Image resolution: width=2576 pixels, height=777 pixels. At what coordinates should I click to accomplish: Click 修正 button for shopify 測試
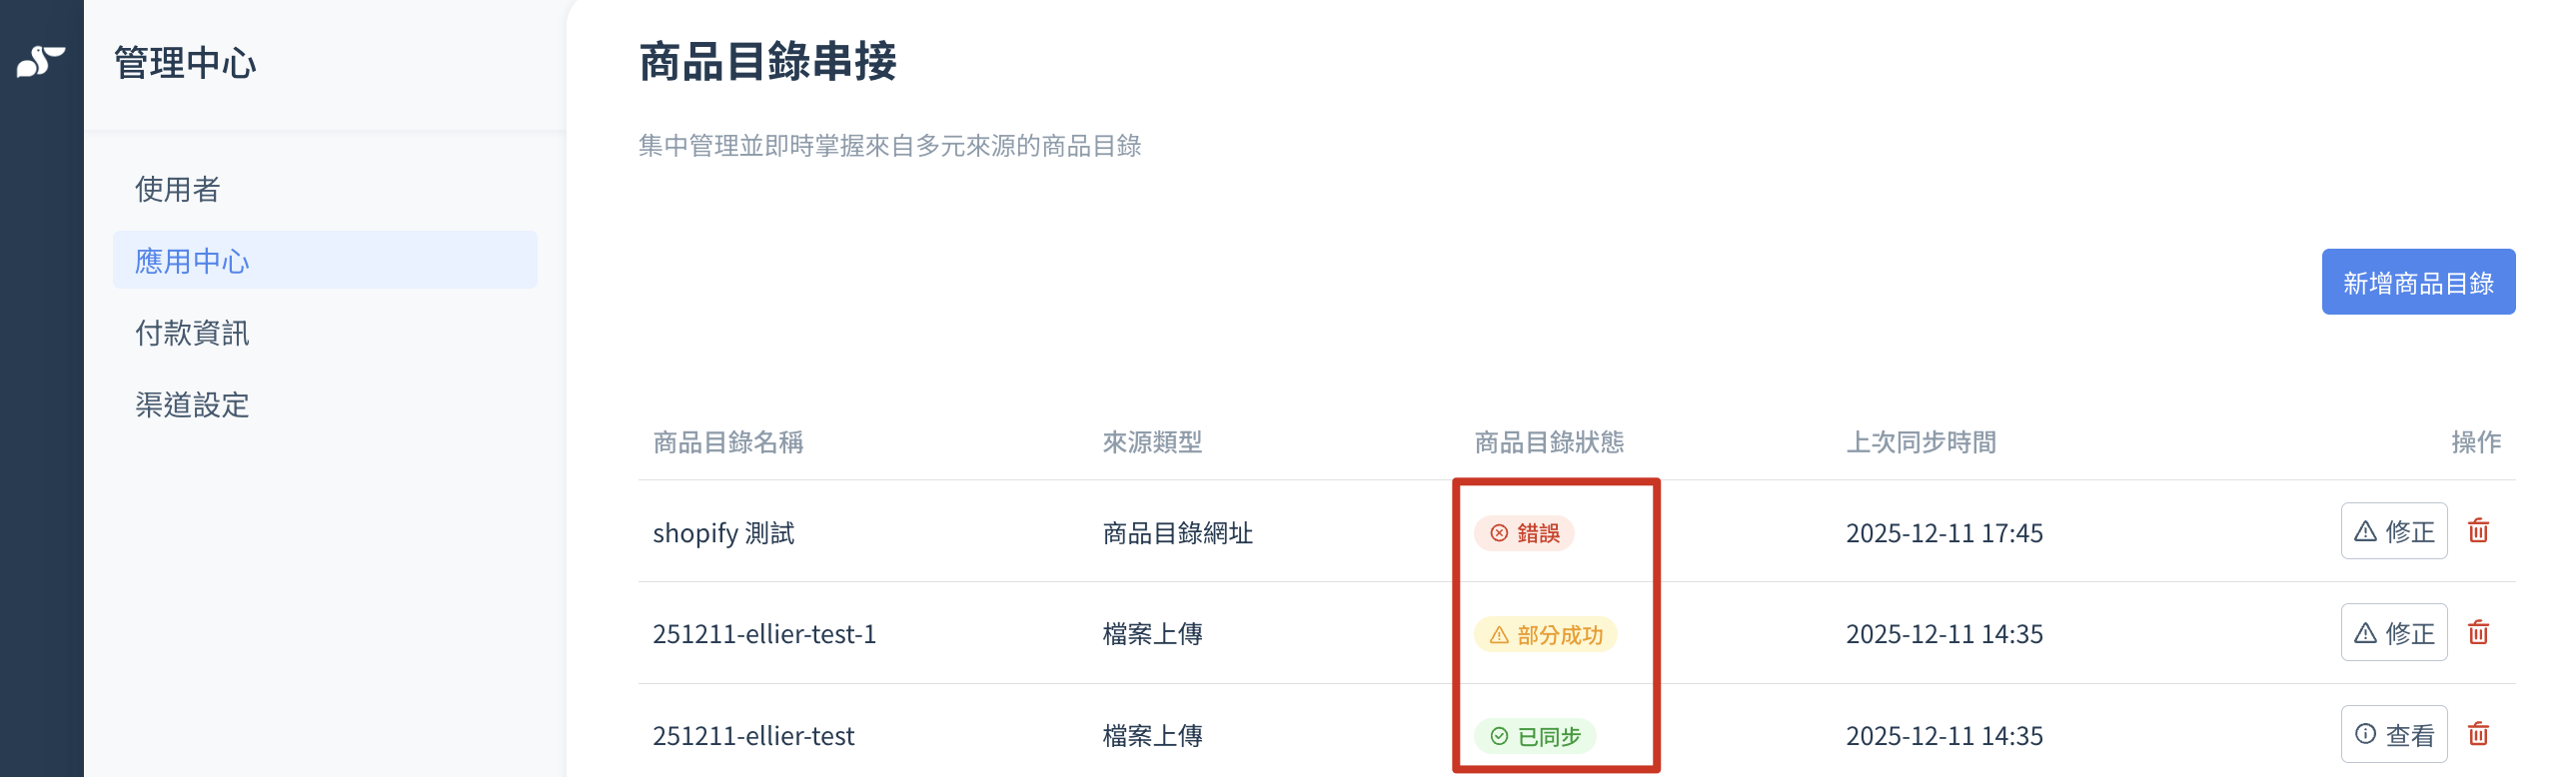click(x=2394, y=531)
